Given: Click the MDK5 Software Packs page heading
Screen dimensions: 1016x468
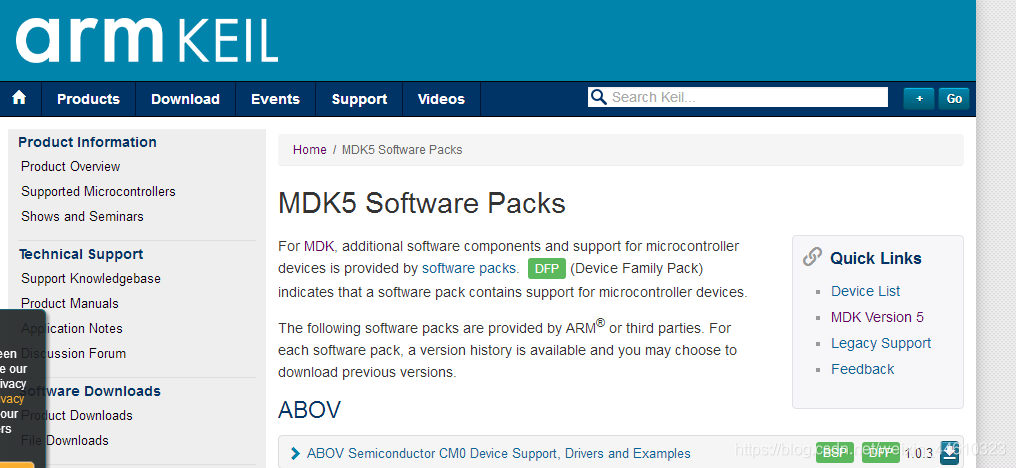Looking at the screenshot, I should (422, 203).
